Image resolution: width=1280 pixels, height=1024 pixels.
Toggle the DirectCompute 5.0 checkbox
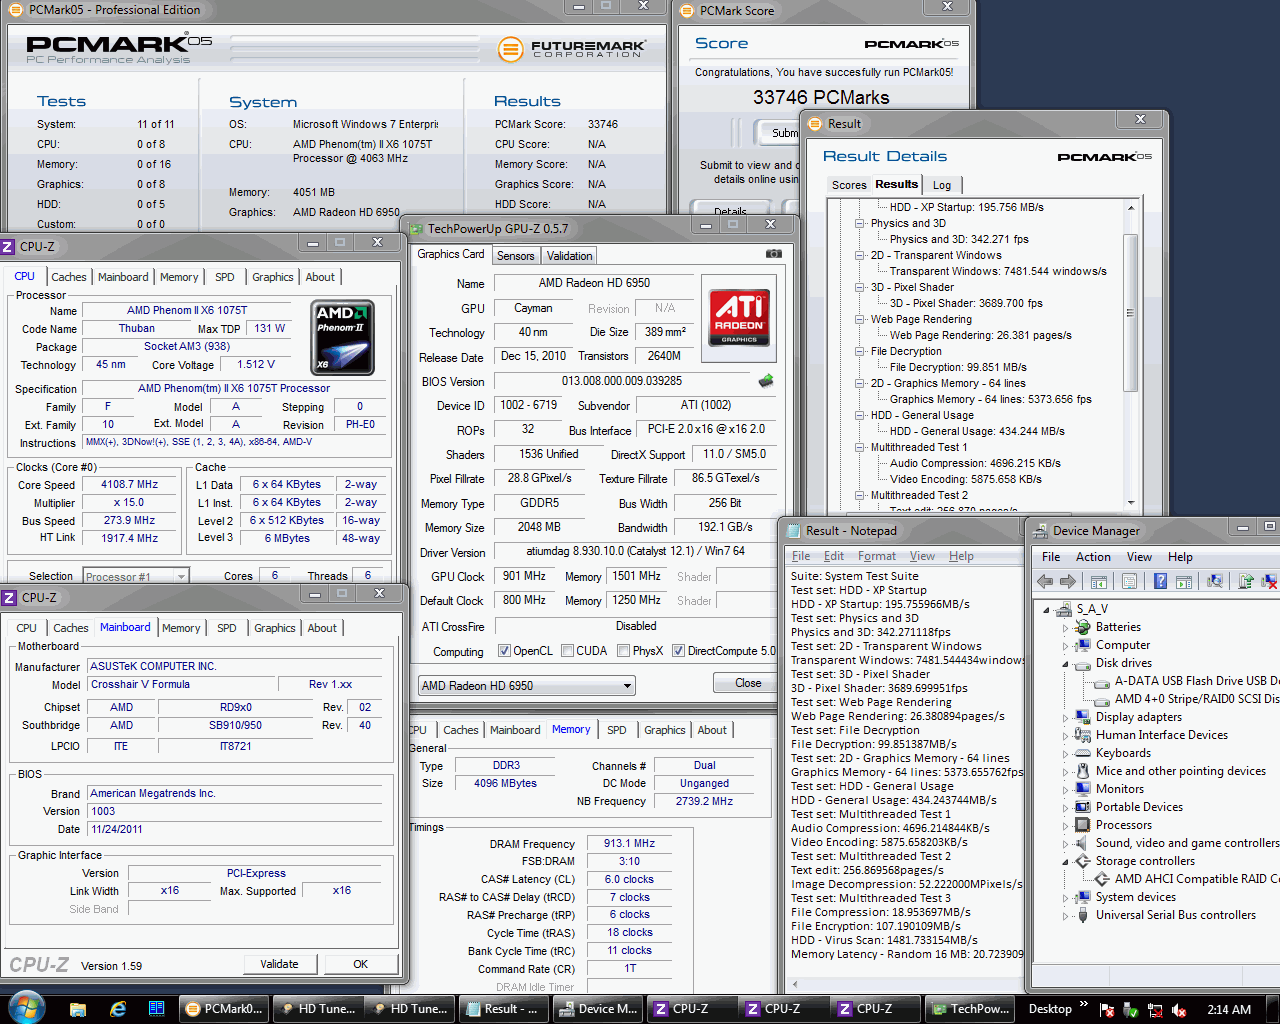click(x=679, y=651)
